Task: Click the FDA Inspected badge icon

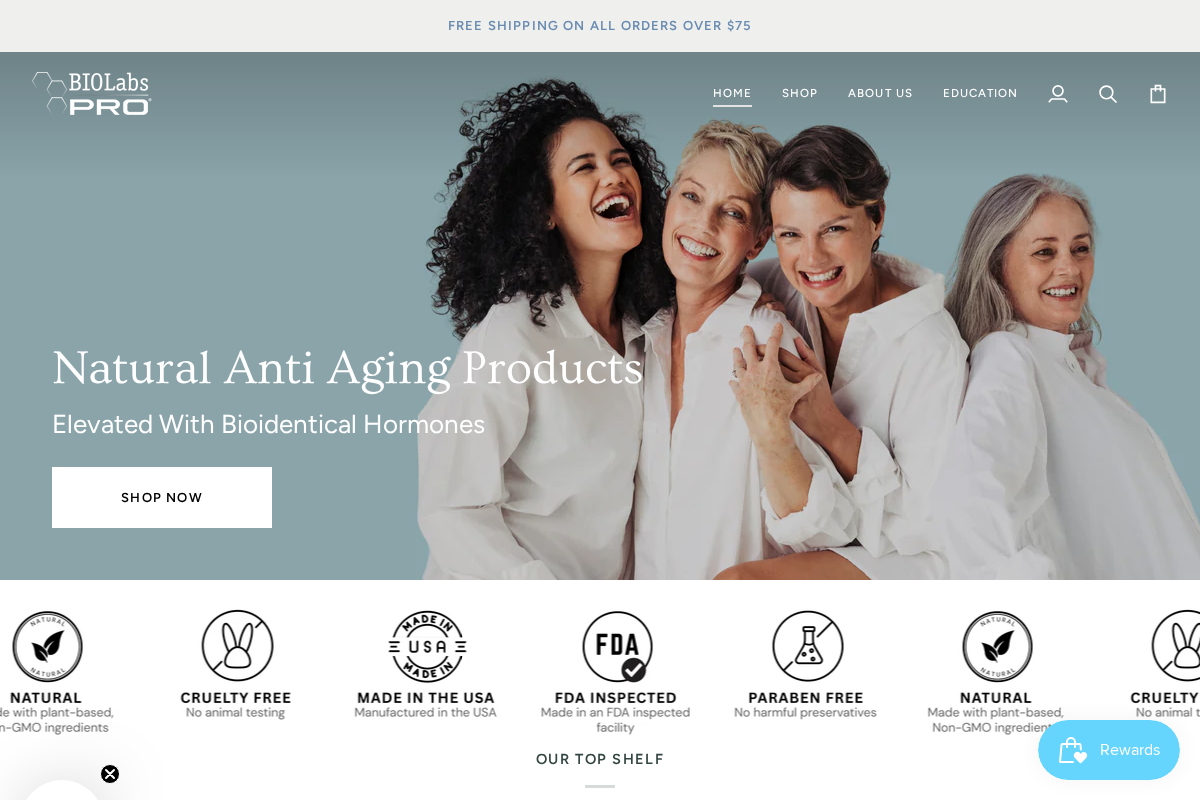Action: click(617, 646)
